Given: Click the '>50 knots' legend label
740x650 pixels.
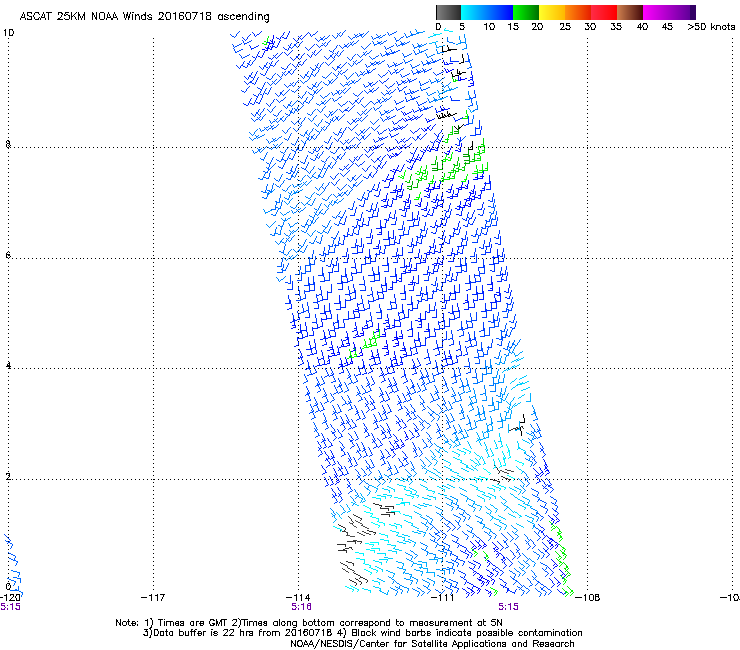Looking at the screenshot, I should click(x=711, y=27).
